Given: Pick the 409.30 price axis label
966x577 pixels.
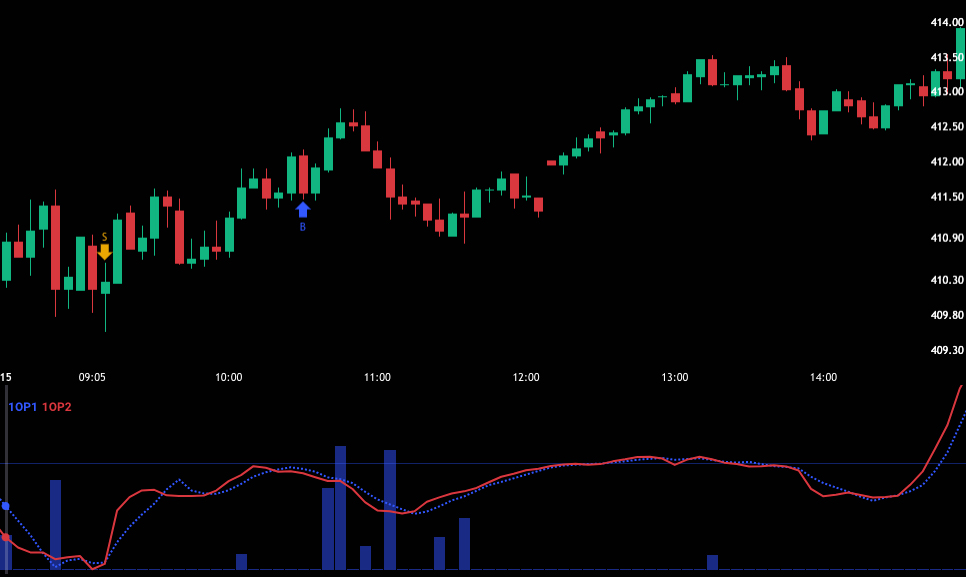Looking at the screenshot, I should point(946,351).
